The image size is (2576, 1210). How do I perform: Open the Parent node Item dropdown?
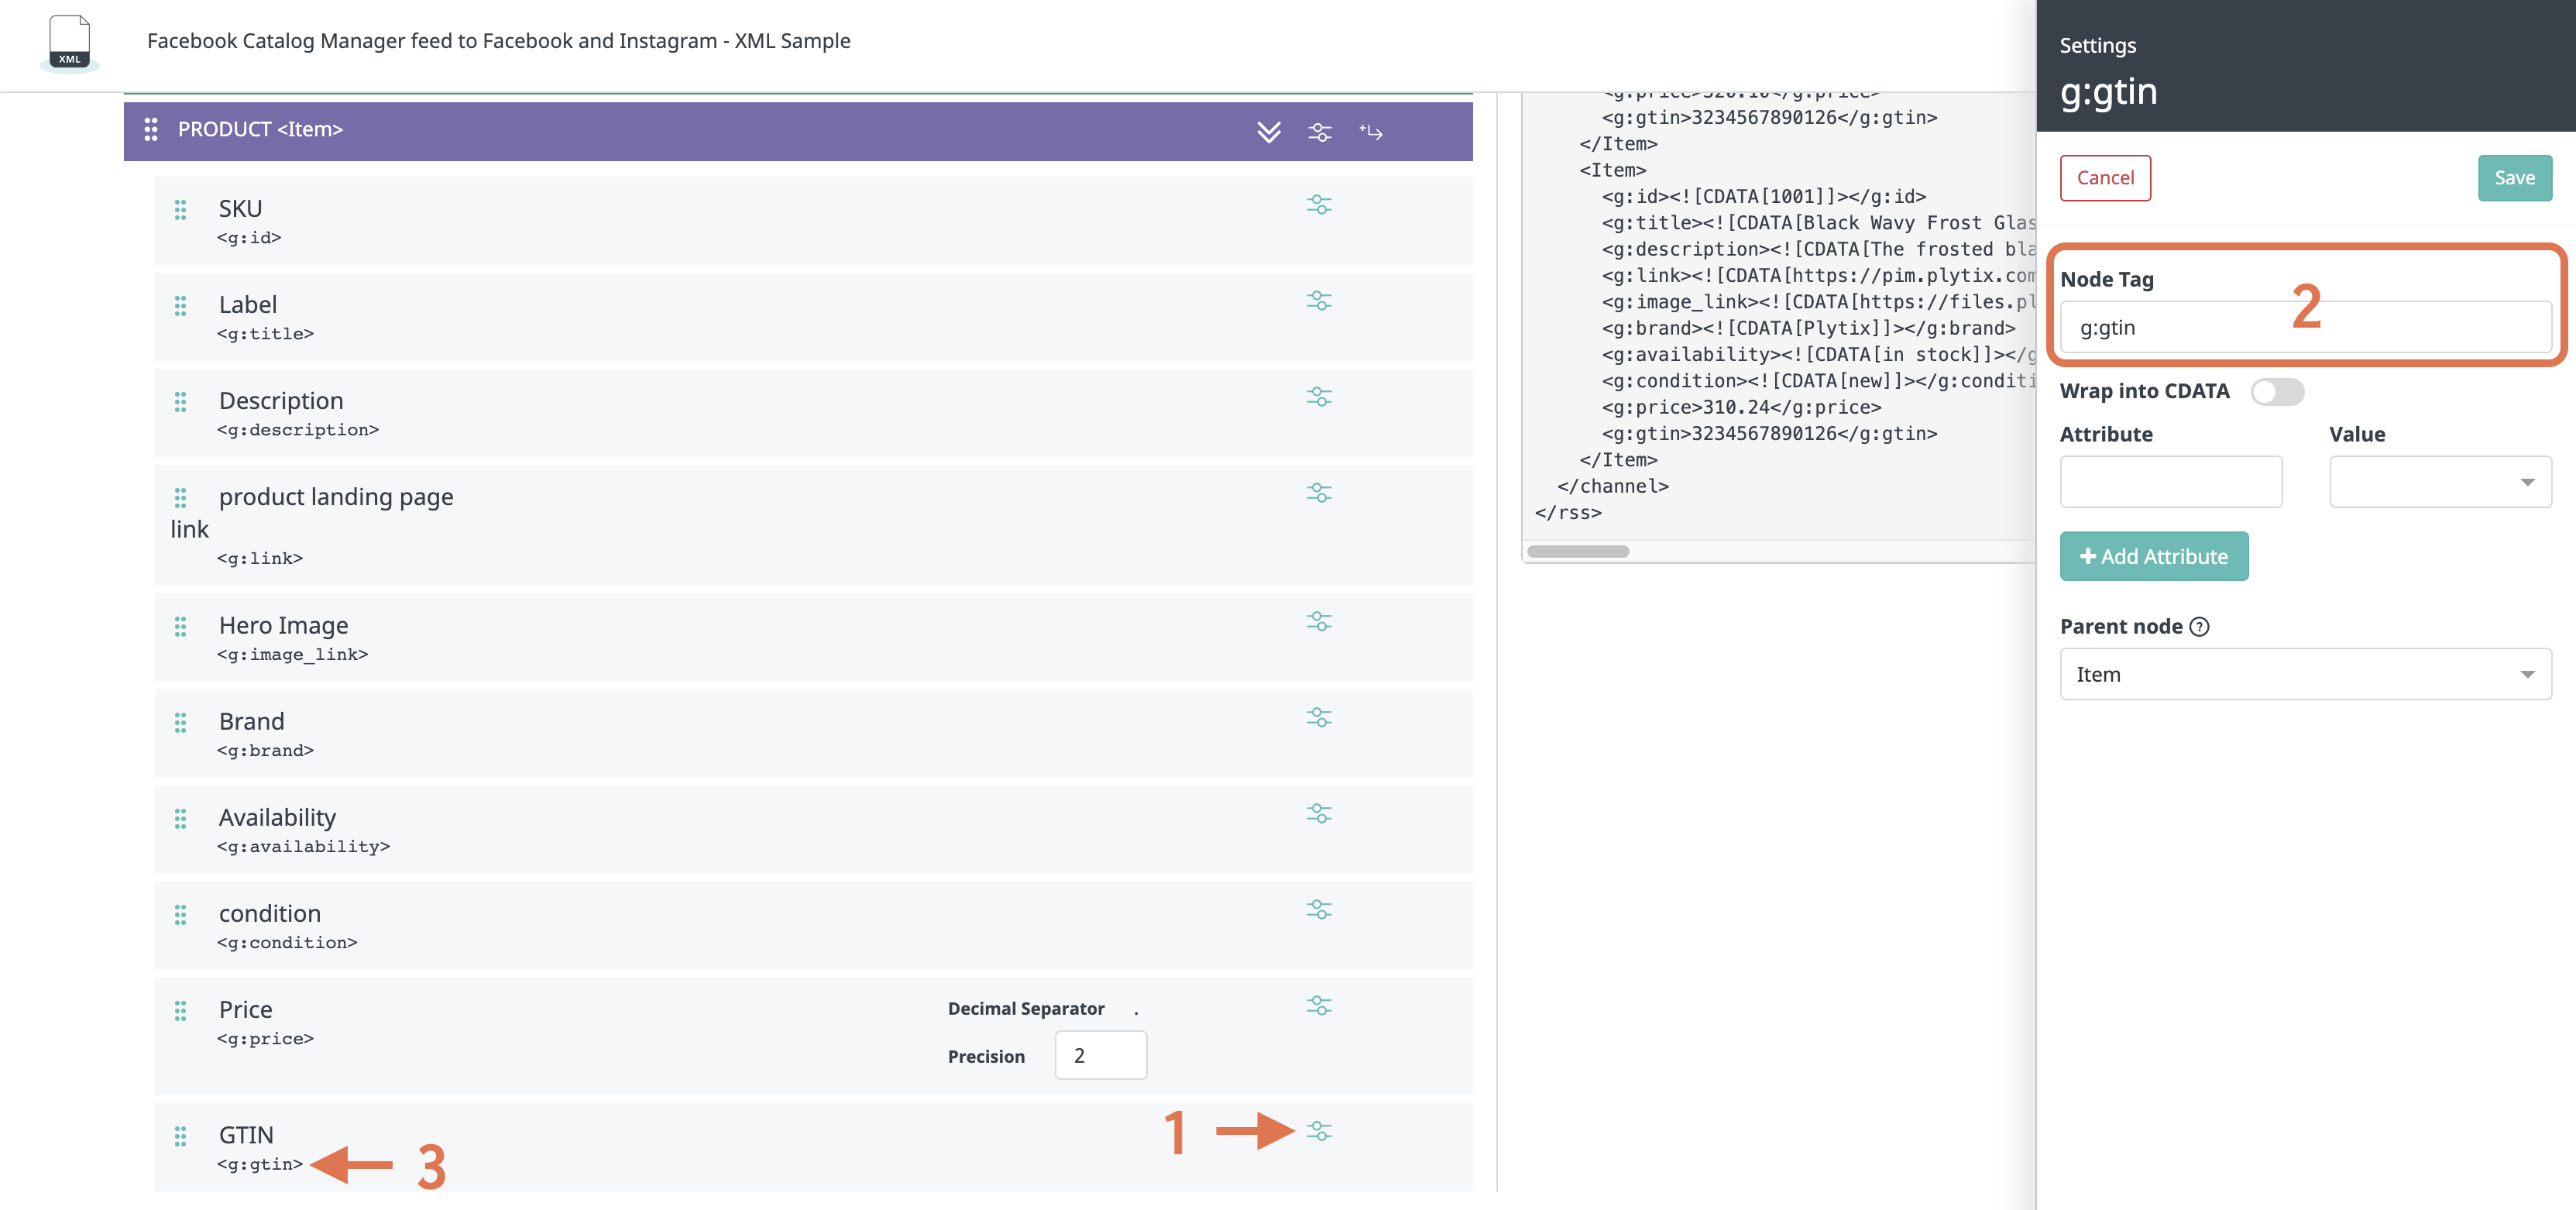coord(2305,674)
